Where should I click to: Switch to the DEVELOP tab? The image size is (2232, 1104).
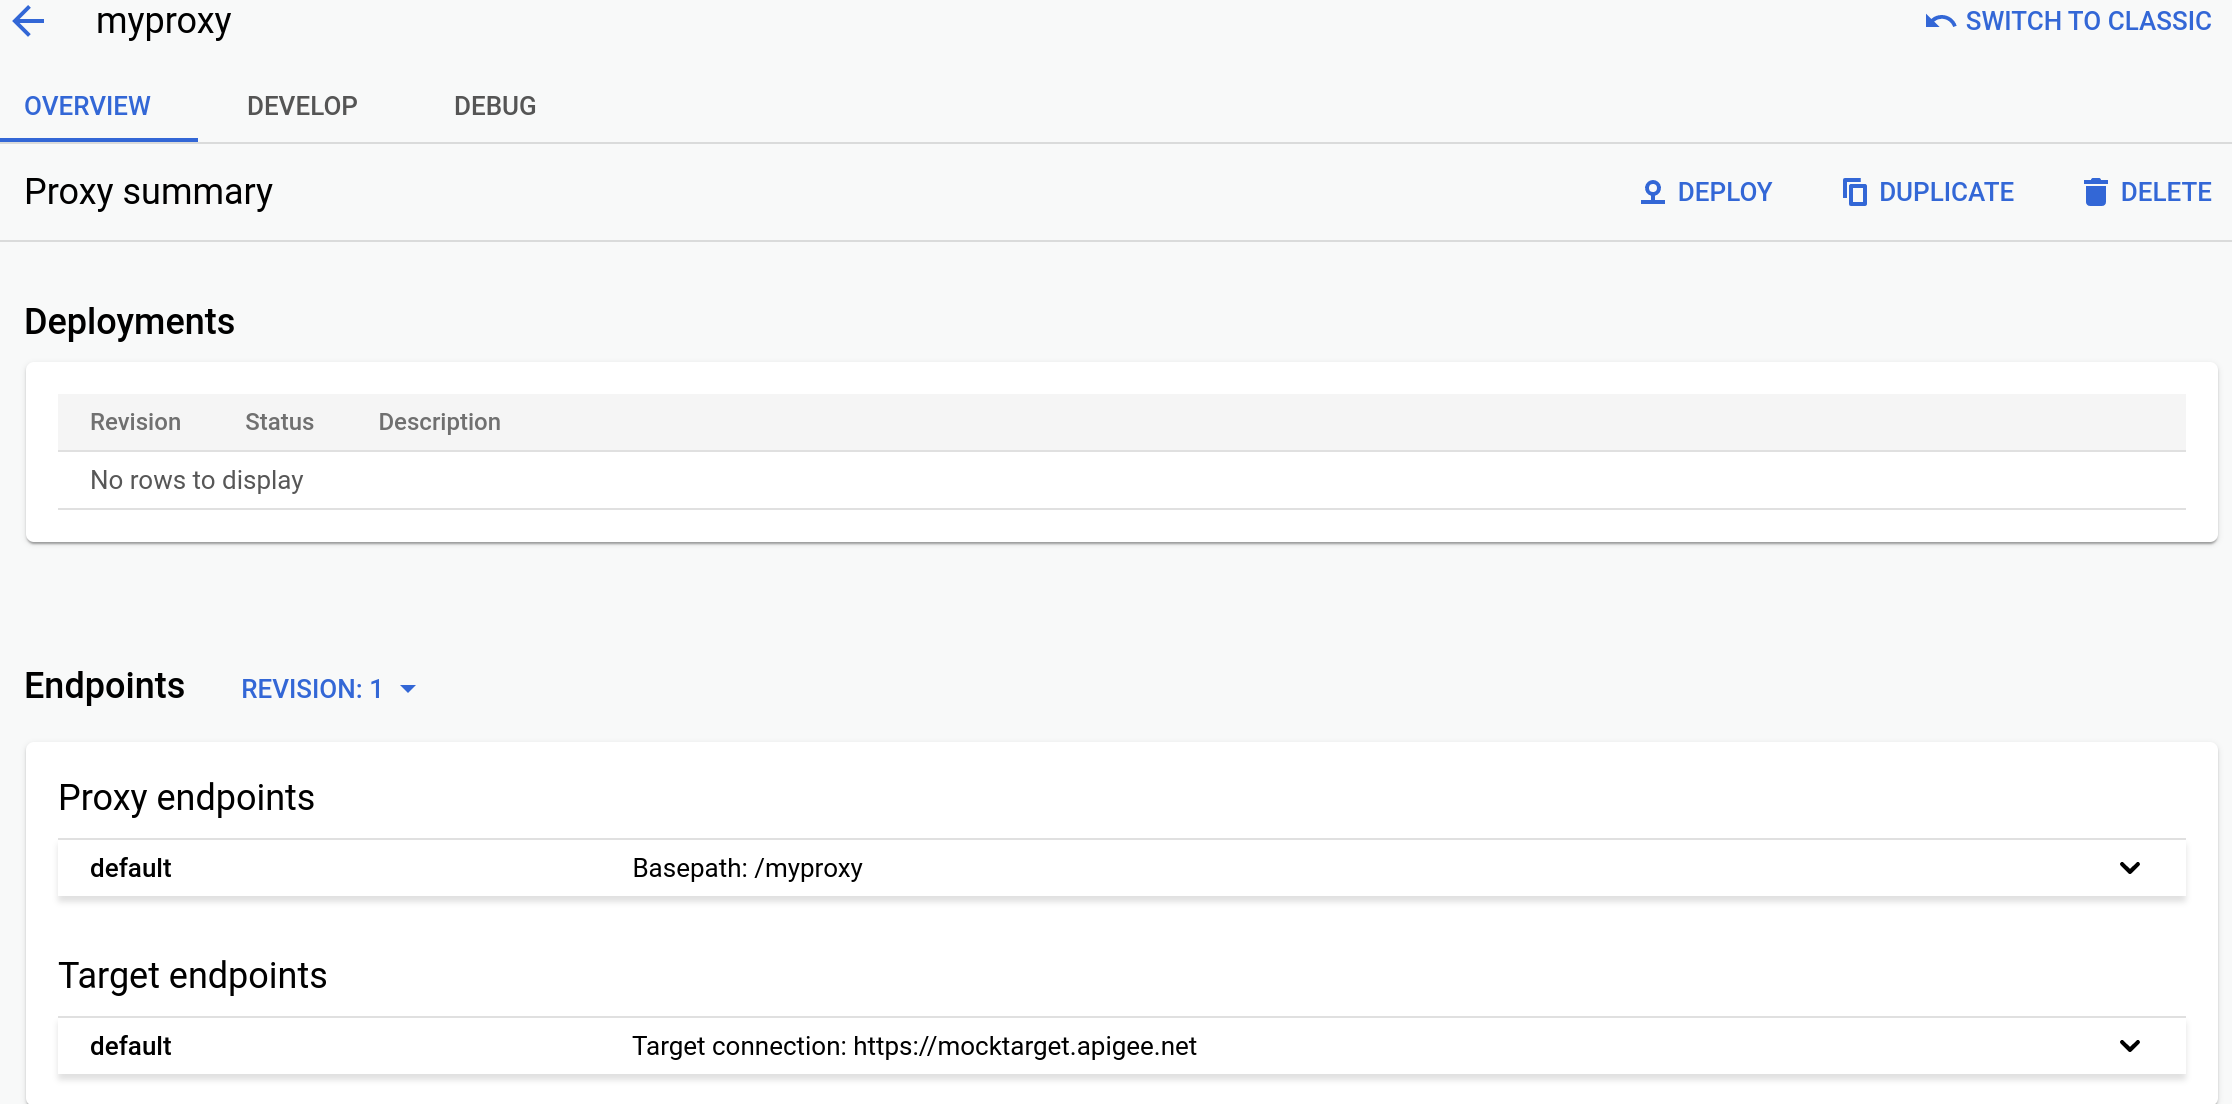point(299,104)
